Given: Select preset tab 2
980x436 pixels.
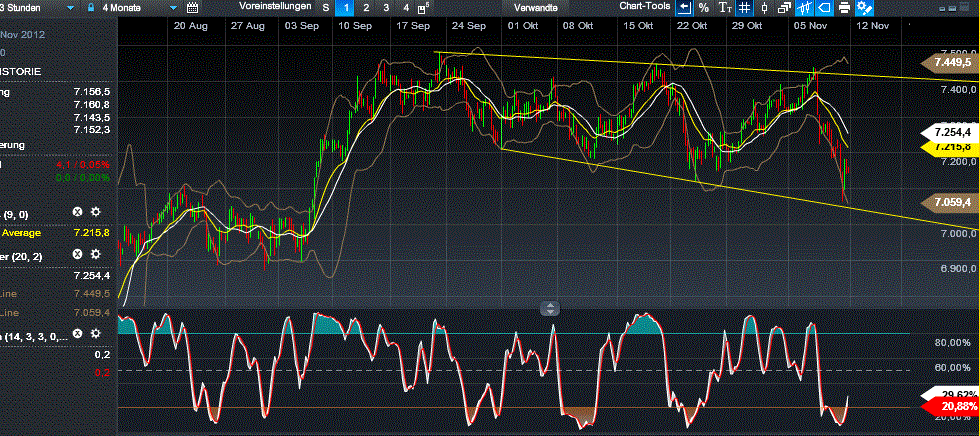Looking at the screenshot, I should (x=367, y=7).
